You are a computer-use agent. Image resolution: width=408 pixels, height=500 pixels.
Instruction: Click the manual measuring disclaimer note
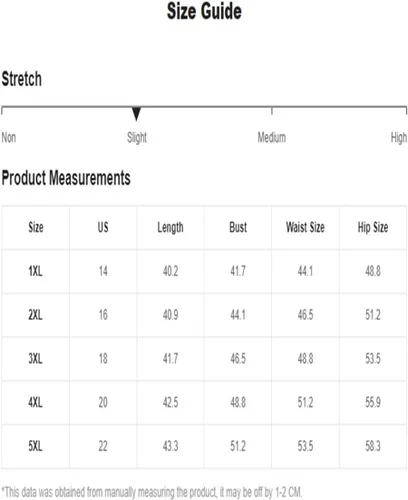click(x=152, y=492)
